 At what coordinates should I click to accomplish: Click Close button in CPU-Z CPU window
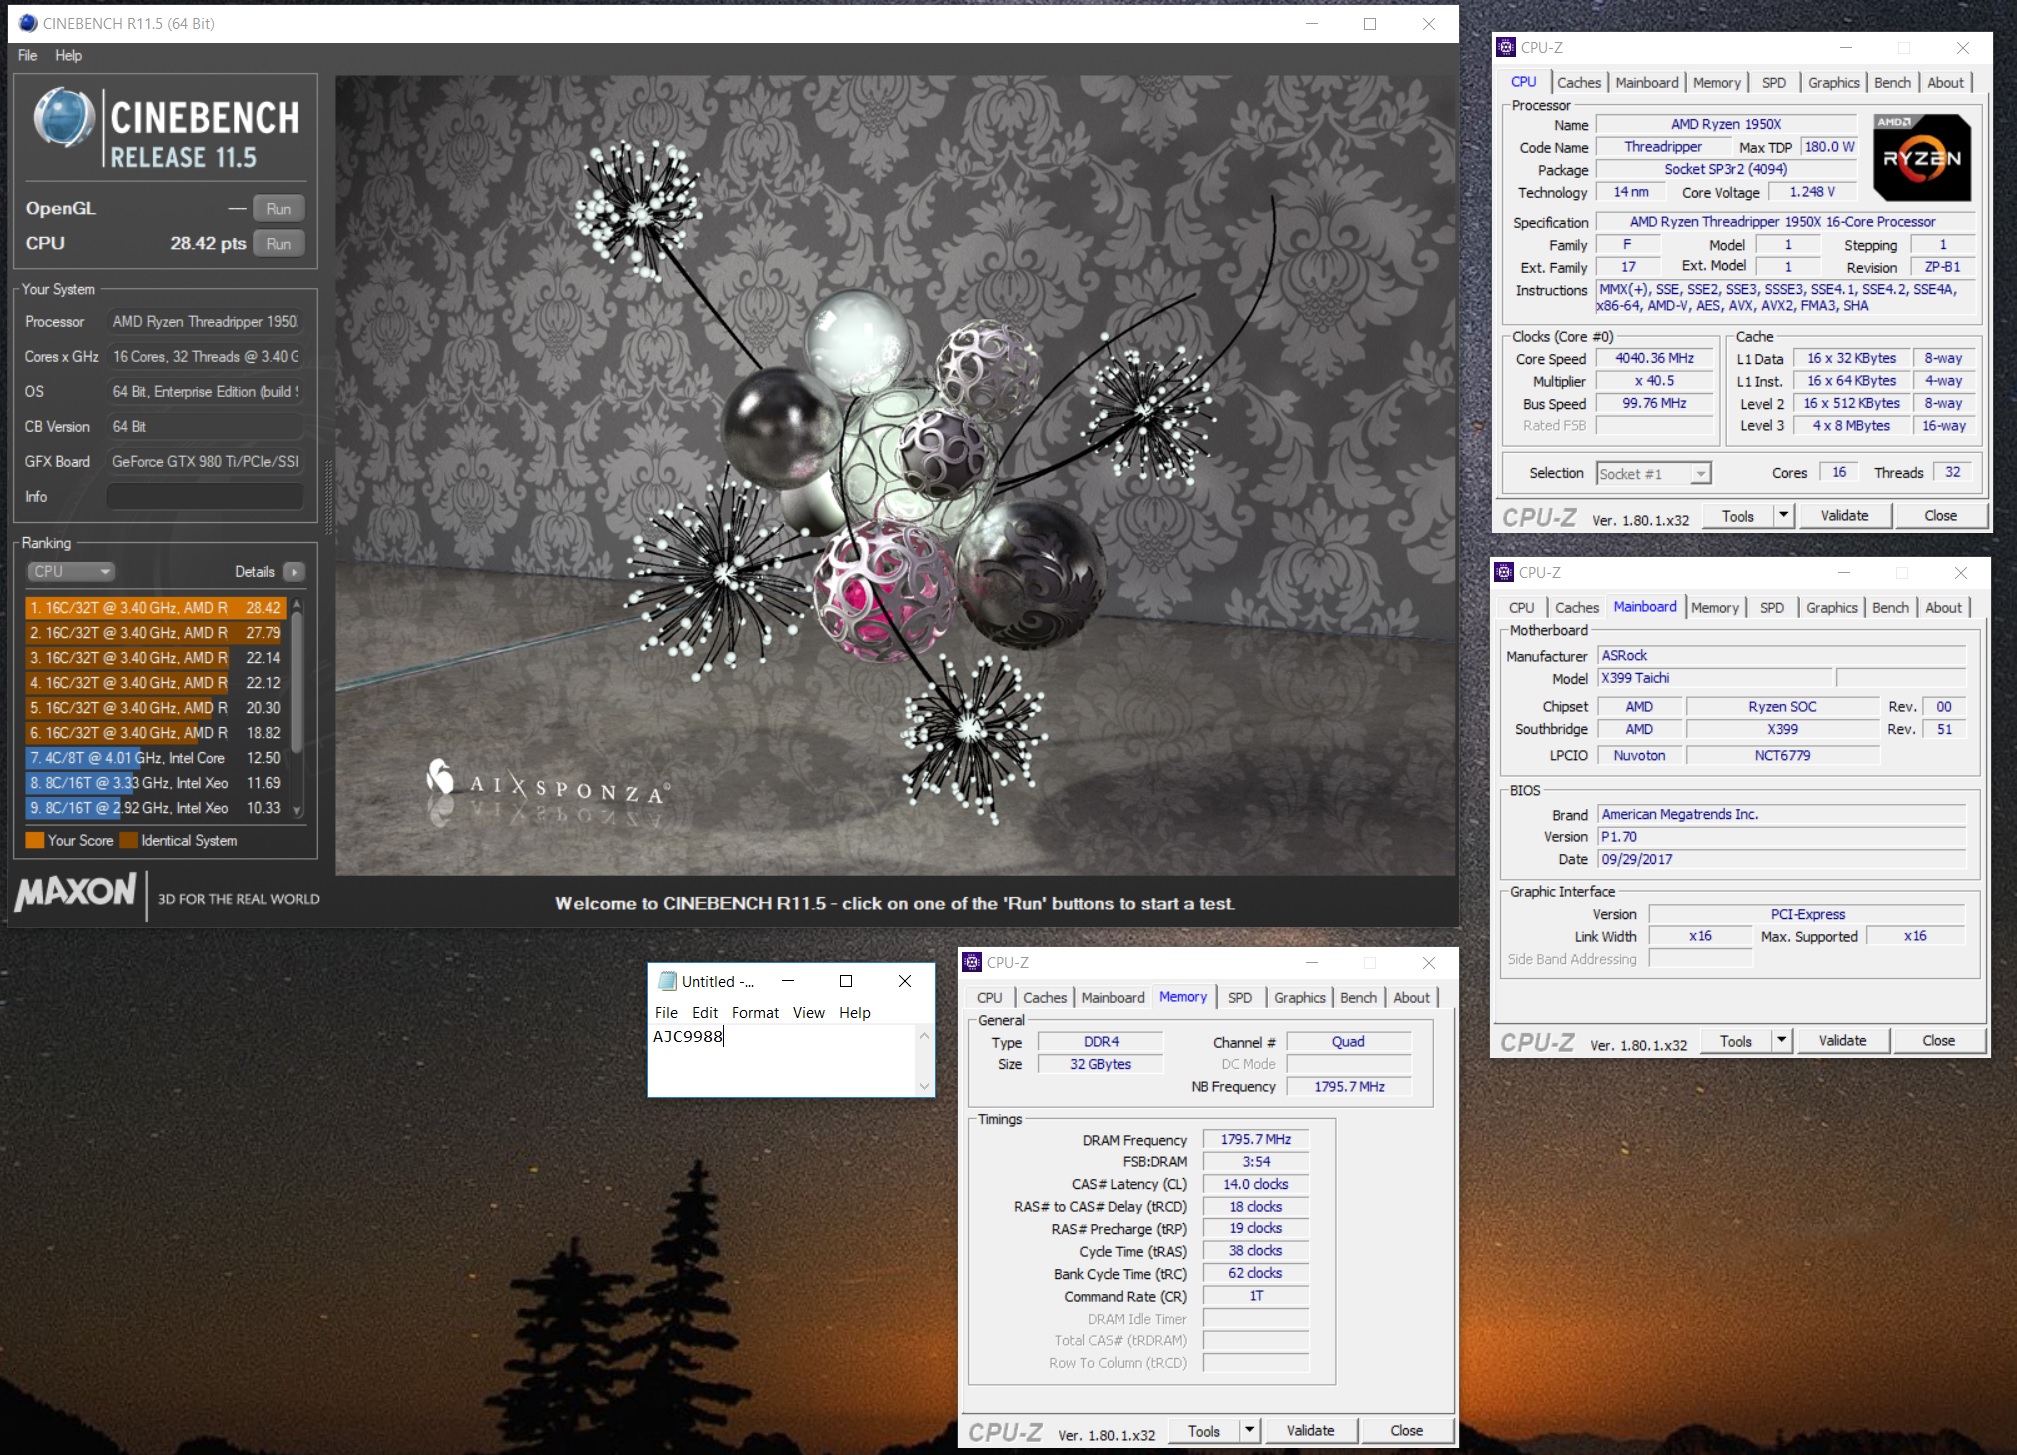pyautogui.click(x=1940, y=516)
